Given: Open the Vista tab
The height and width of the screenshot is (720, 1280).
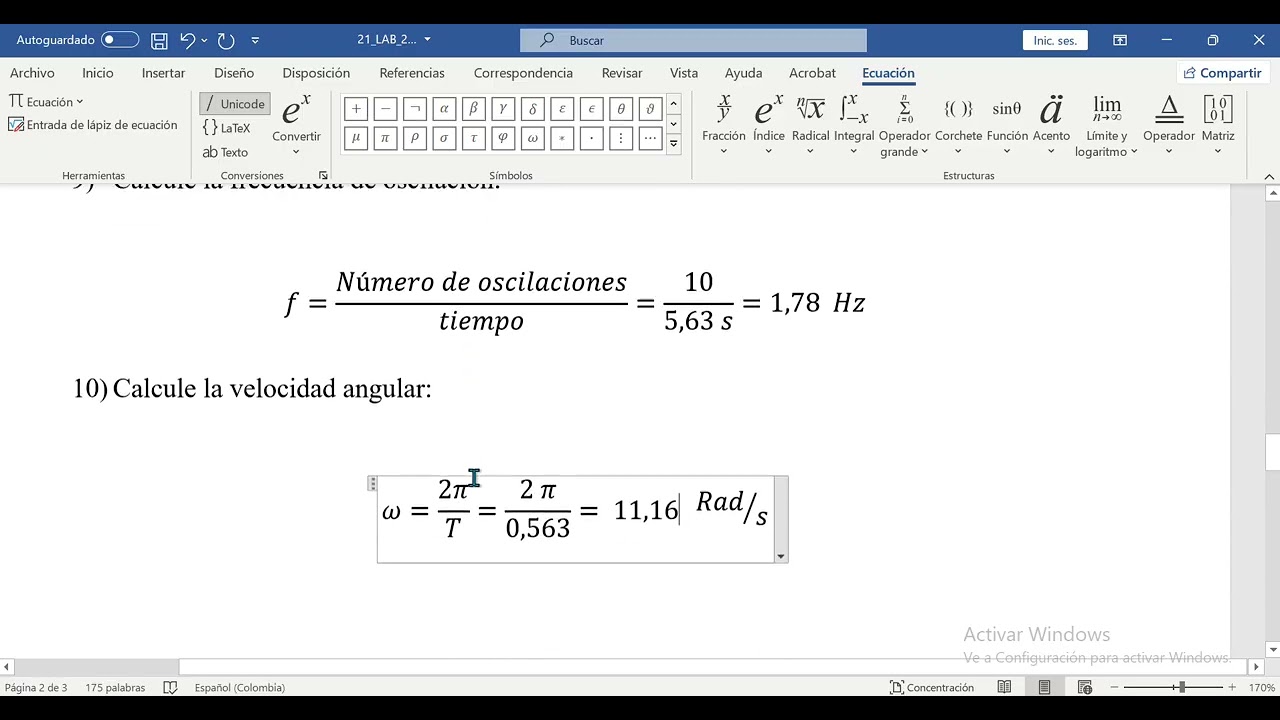Looking at the screenshot, I should click(684, 73).
